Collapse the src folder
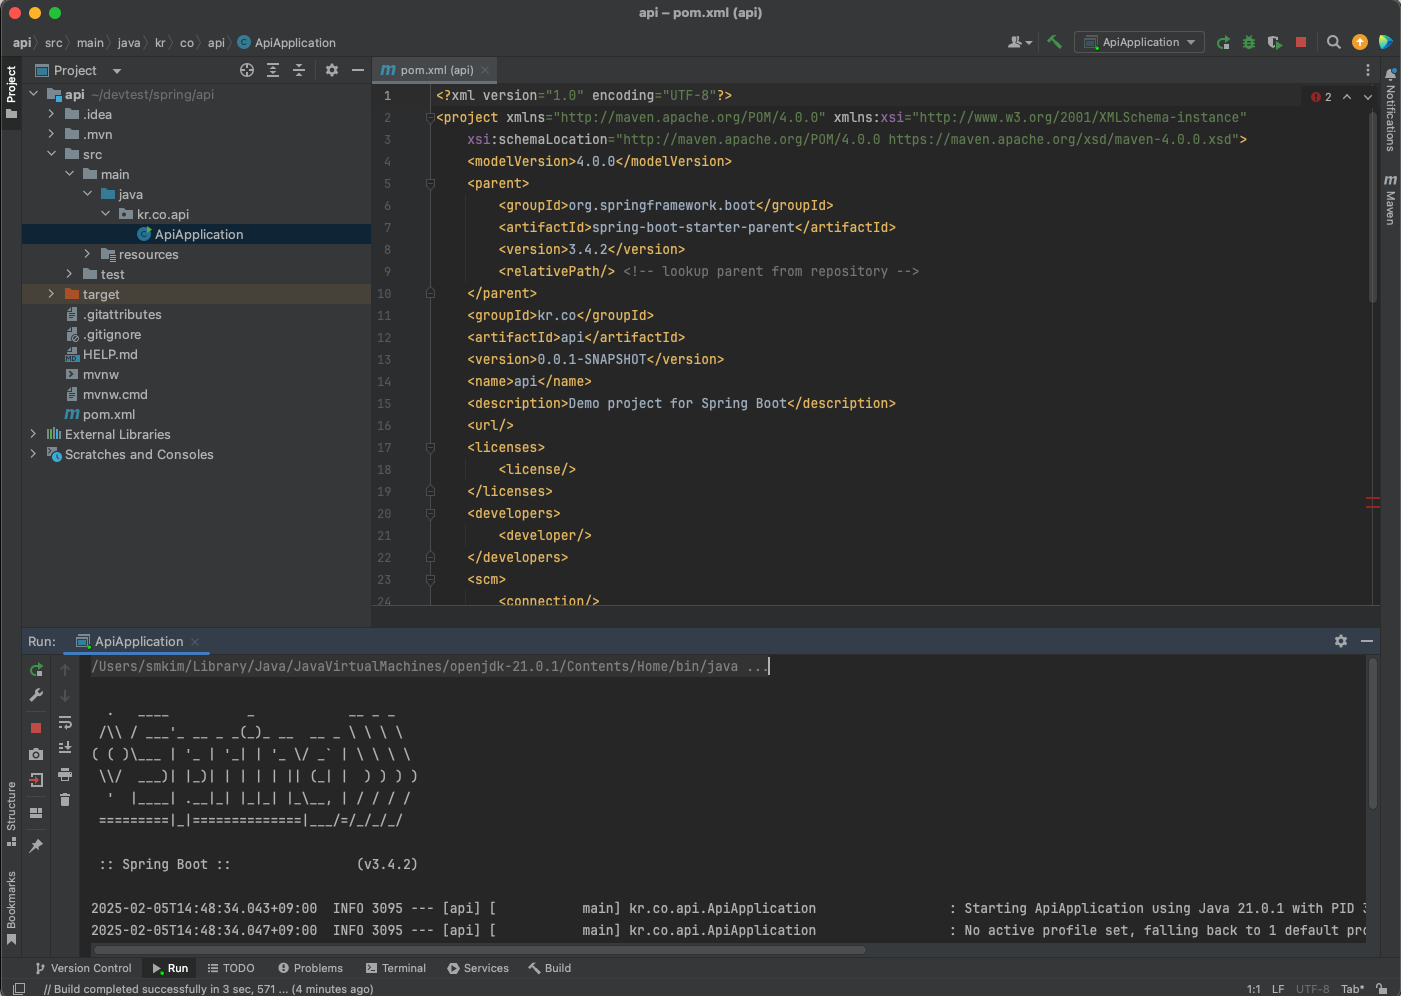This screenshot has width=1401, height=996. [51, 154]
